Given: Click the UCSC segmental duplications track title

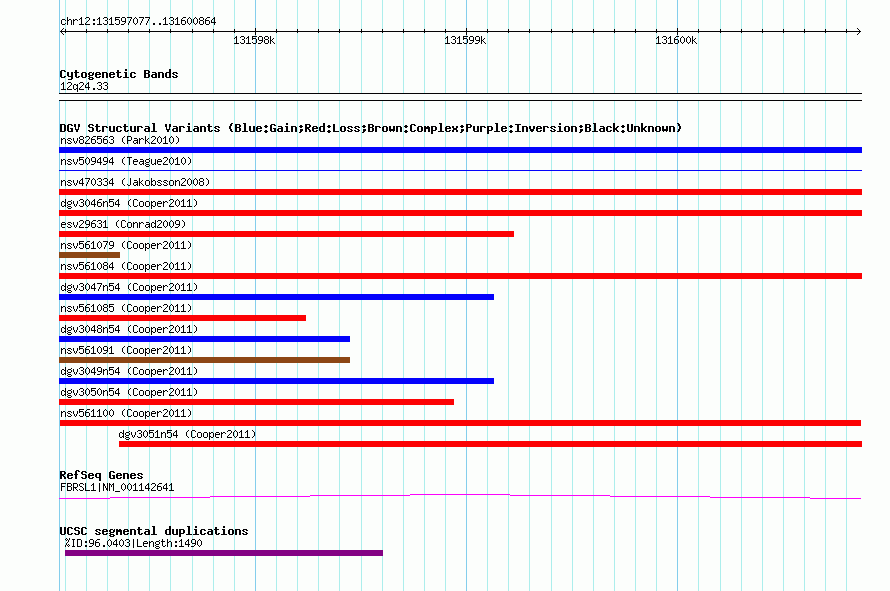Looking at the screenshot, I should (154, 531).
